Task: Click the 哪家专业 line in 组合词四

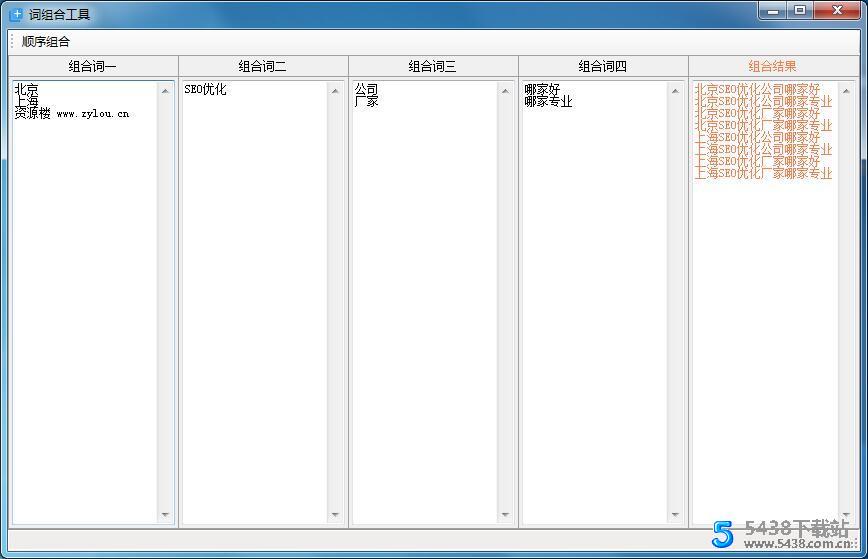Action: tap(548, 101)
